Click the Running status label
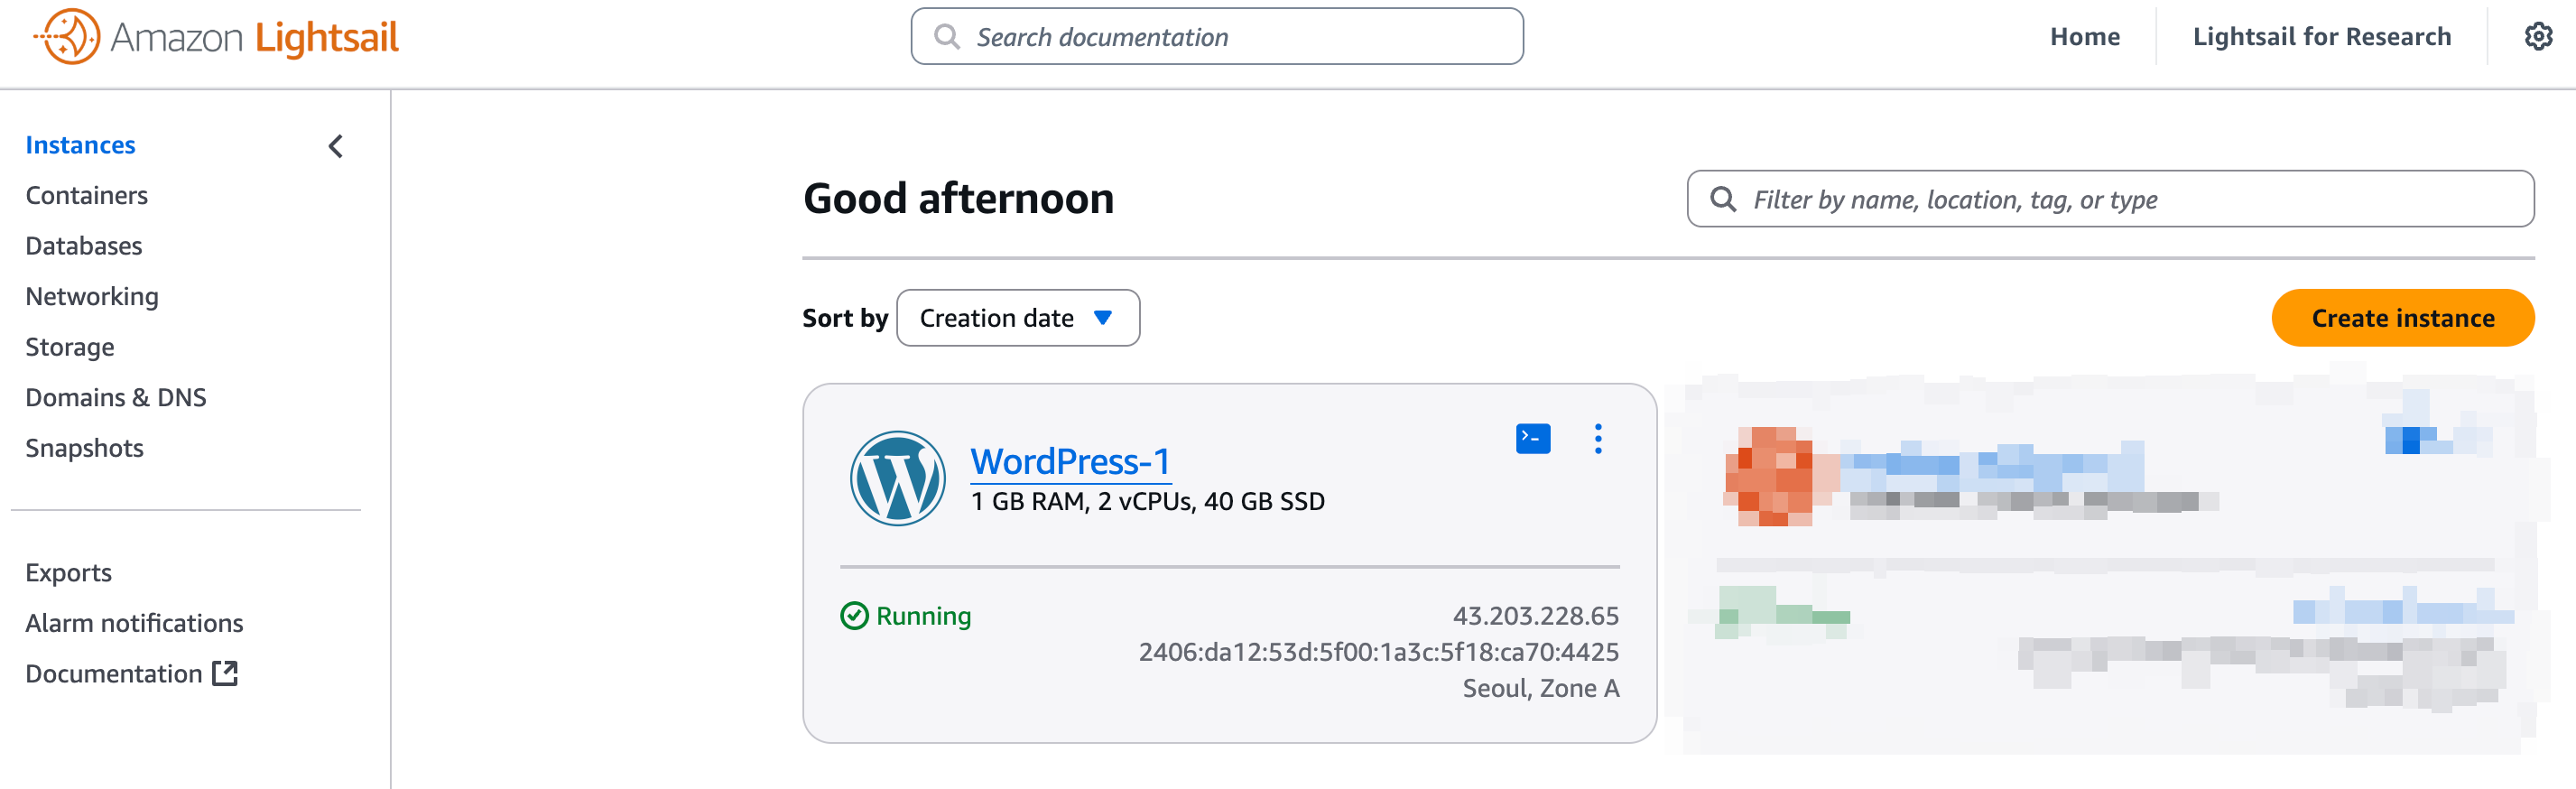2576x789 pixels. (923, 616)
